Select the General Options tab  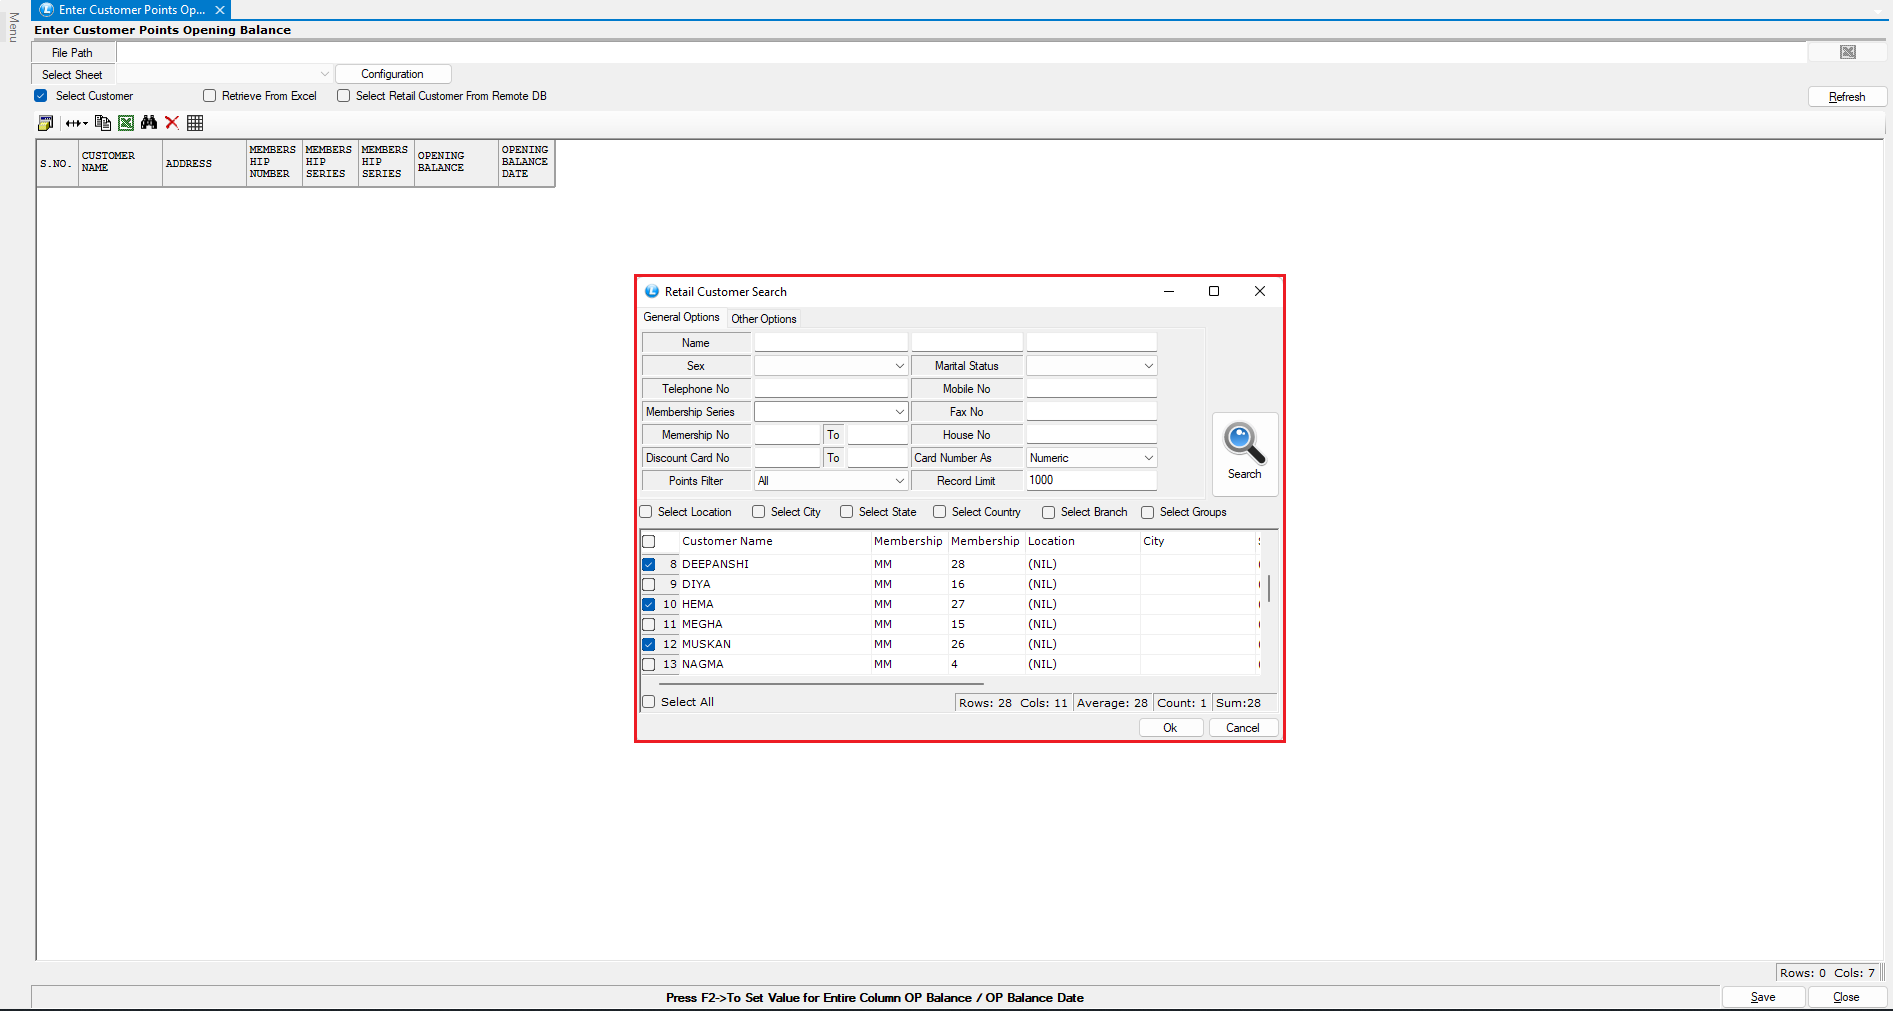(681, 317)
